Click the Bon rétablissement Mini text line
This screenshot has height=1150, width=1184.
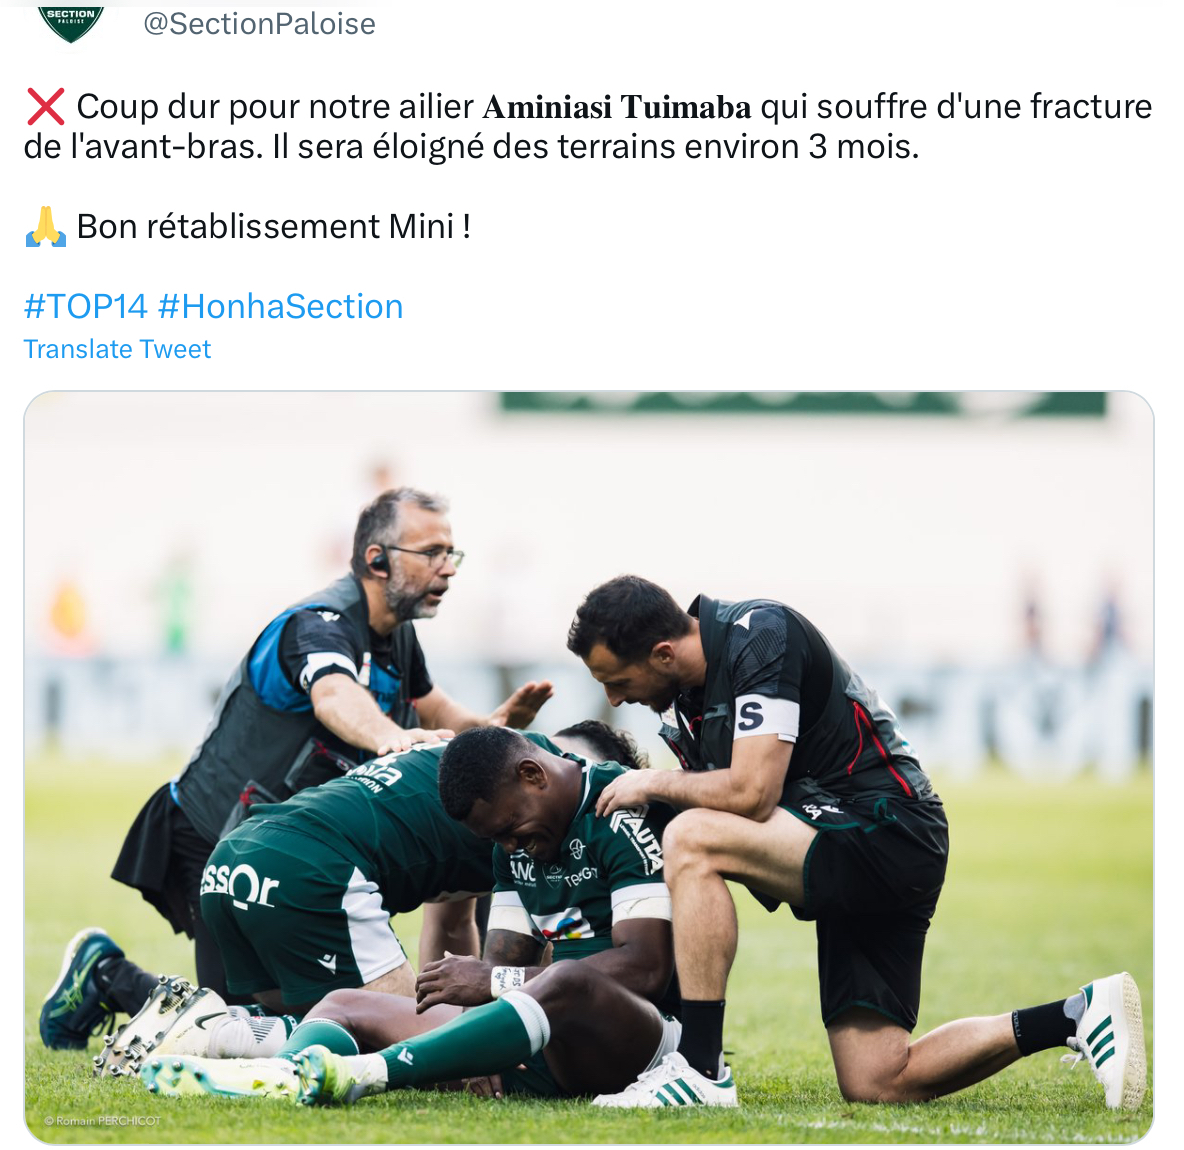[273, 227]
